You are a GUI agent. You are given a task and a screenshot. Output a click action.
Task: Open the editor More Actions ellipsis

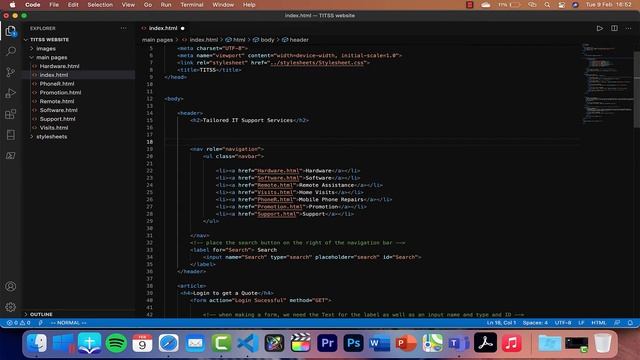(629, 28)
